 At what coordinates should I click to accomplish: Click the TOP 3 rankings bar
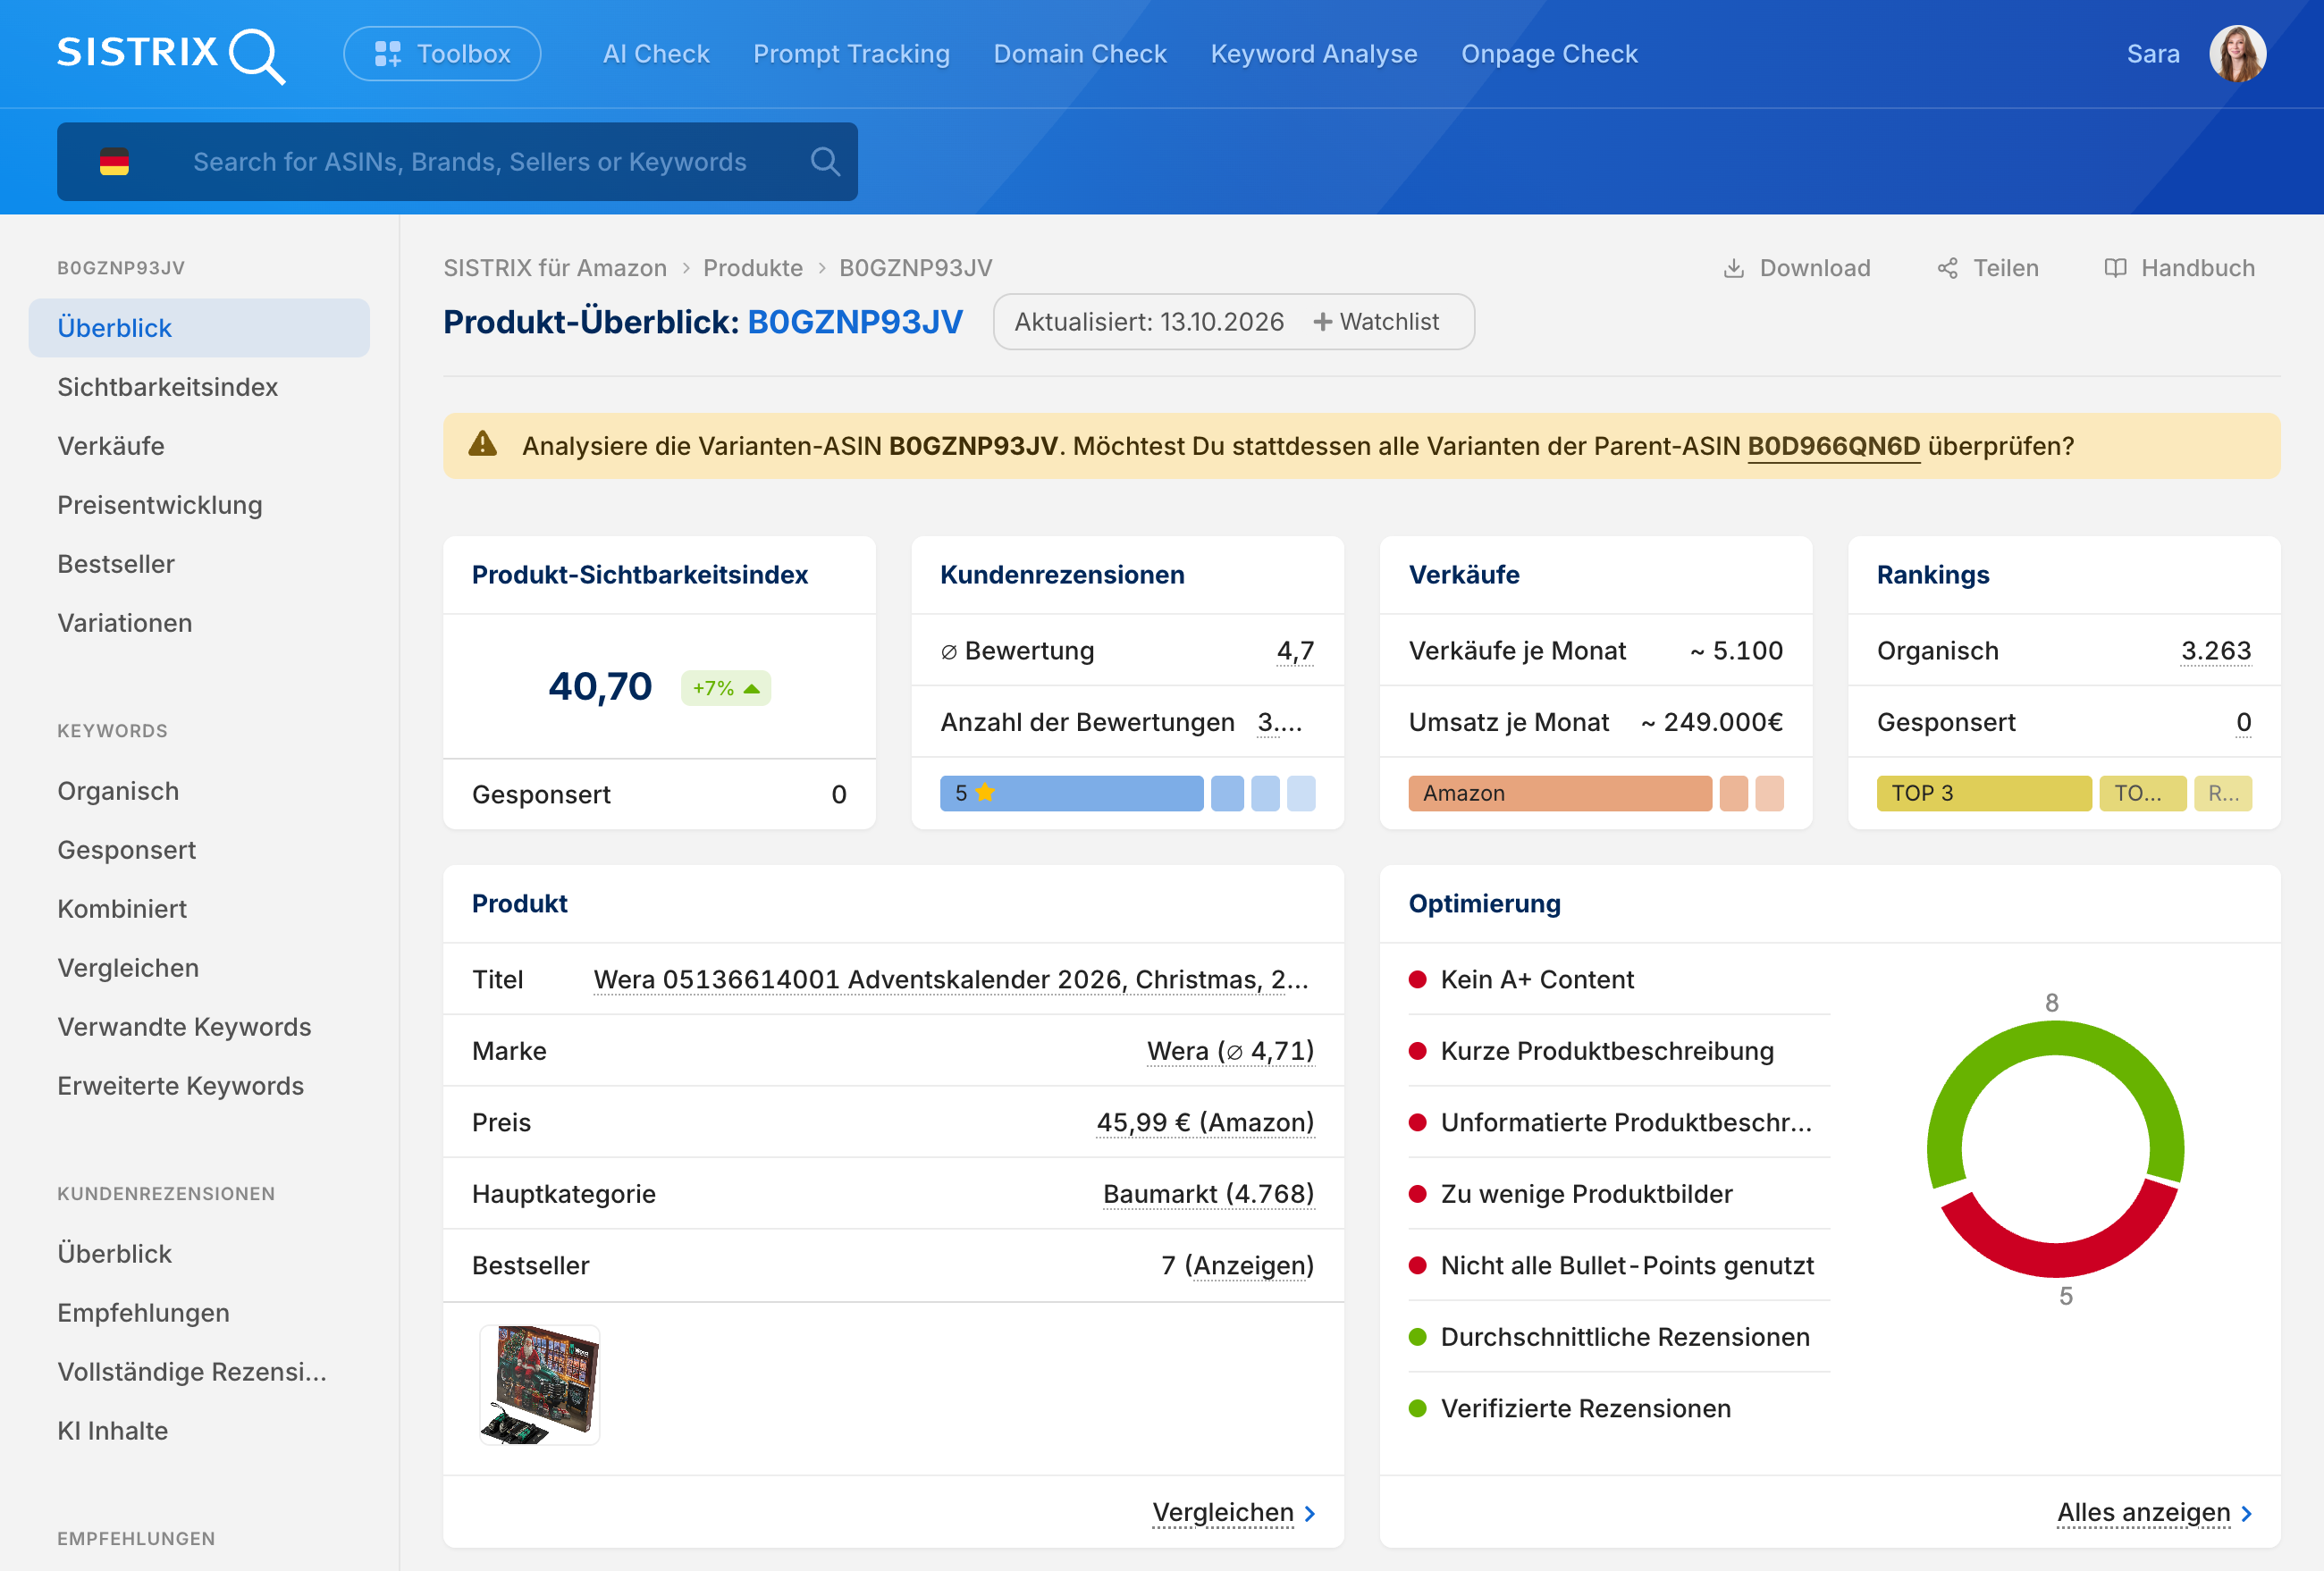click(1984, 793)
